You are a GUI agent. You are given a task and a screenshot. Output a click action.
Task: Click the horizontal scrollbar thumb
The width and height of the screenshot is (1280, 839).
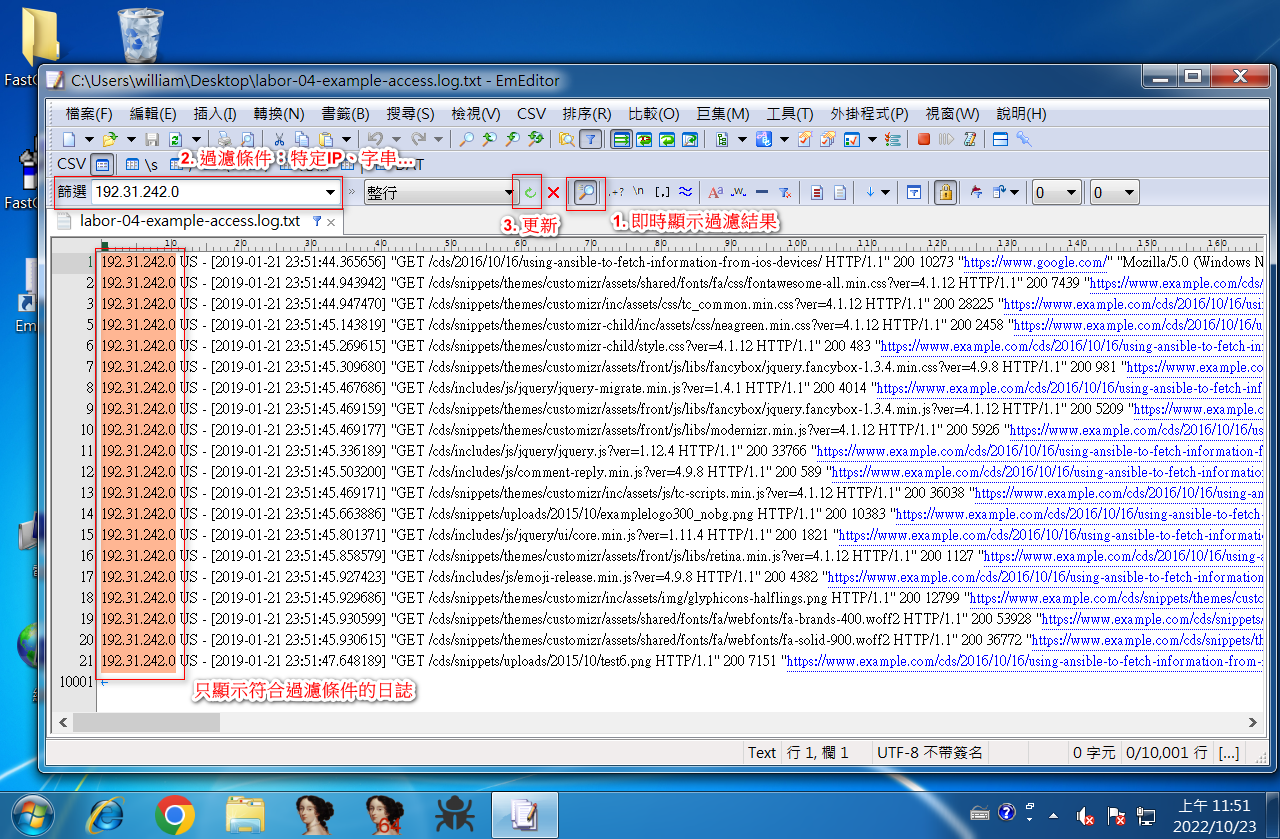pyautogui.click(x=147, y=722)
